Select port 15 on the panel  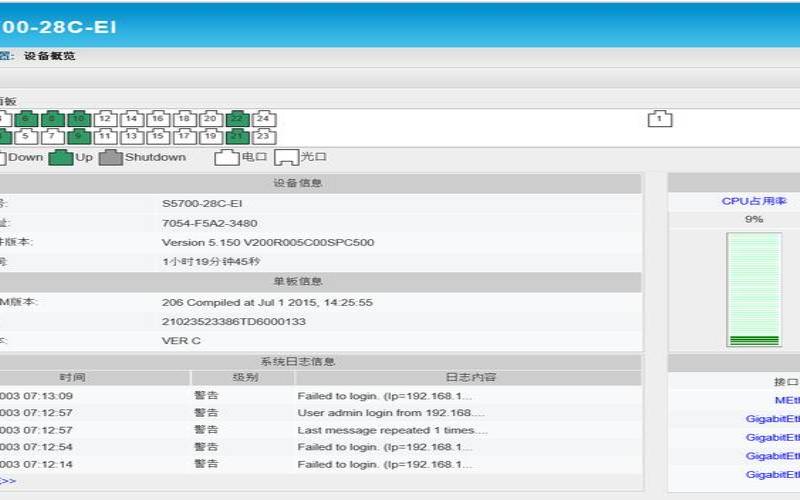[158, 136]
